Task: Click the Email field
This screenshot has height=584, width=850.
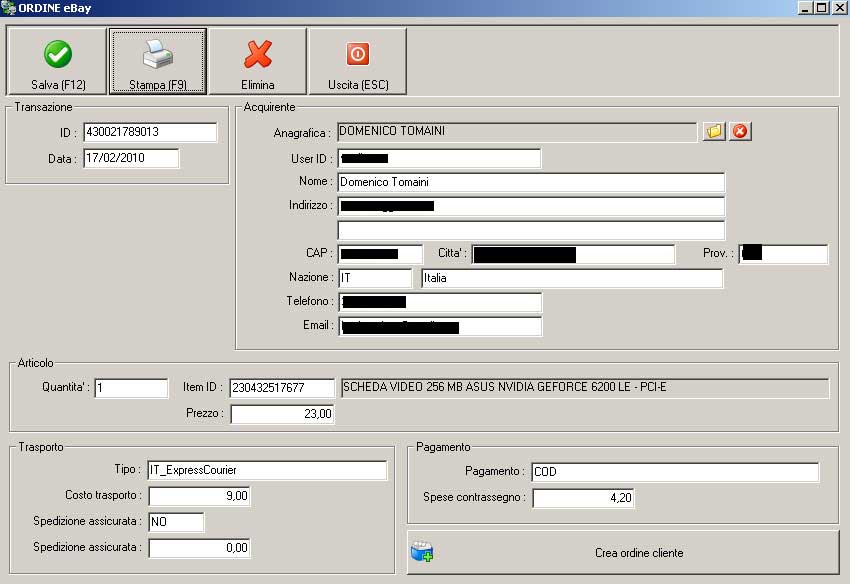Action: (440, 326)
